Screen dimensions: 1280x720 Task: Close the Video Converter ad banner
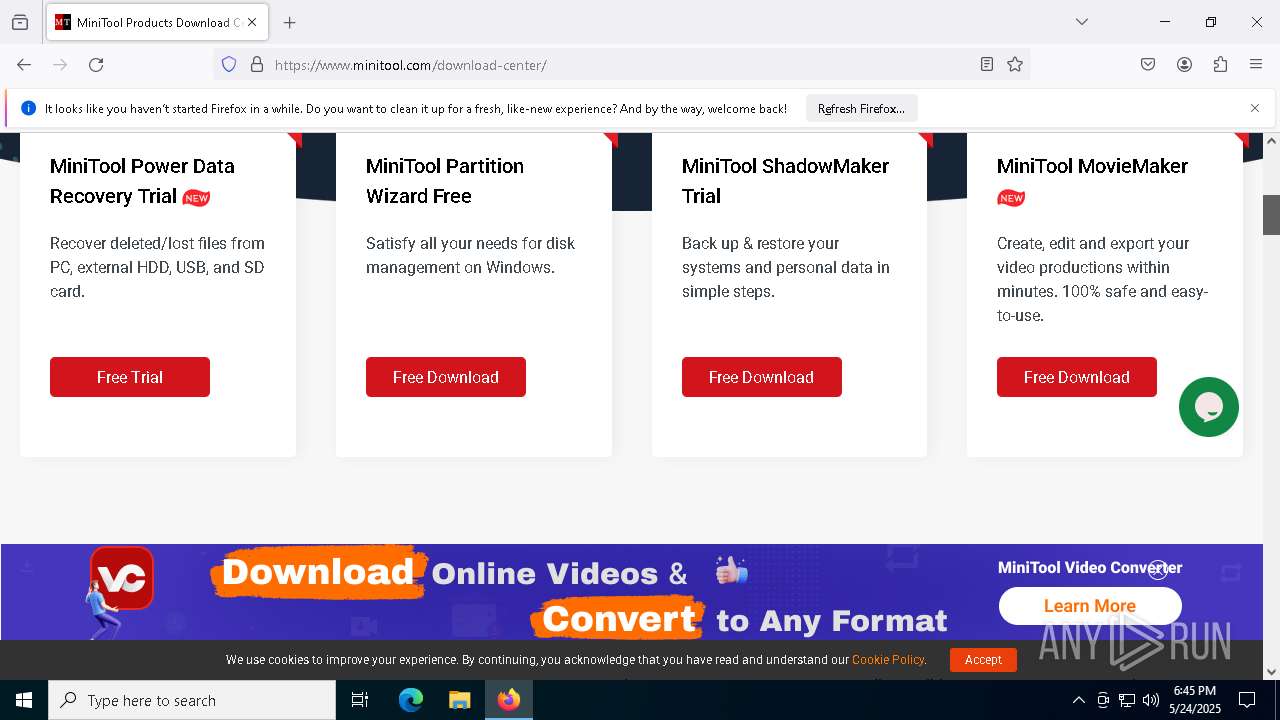click(x=1158, y=570)
